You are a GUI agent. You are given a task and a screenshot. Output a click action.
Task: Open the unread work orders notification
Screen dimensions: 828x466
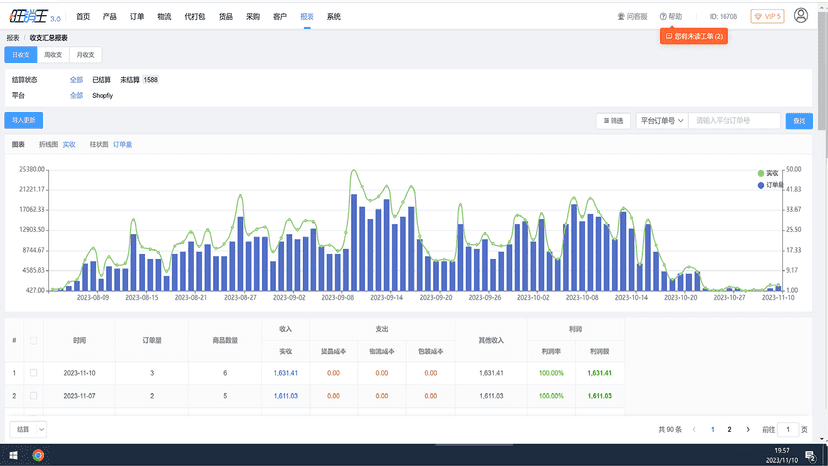click(693, 36)
